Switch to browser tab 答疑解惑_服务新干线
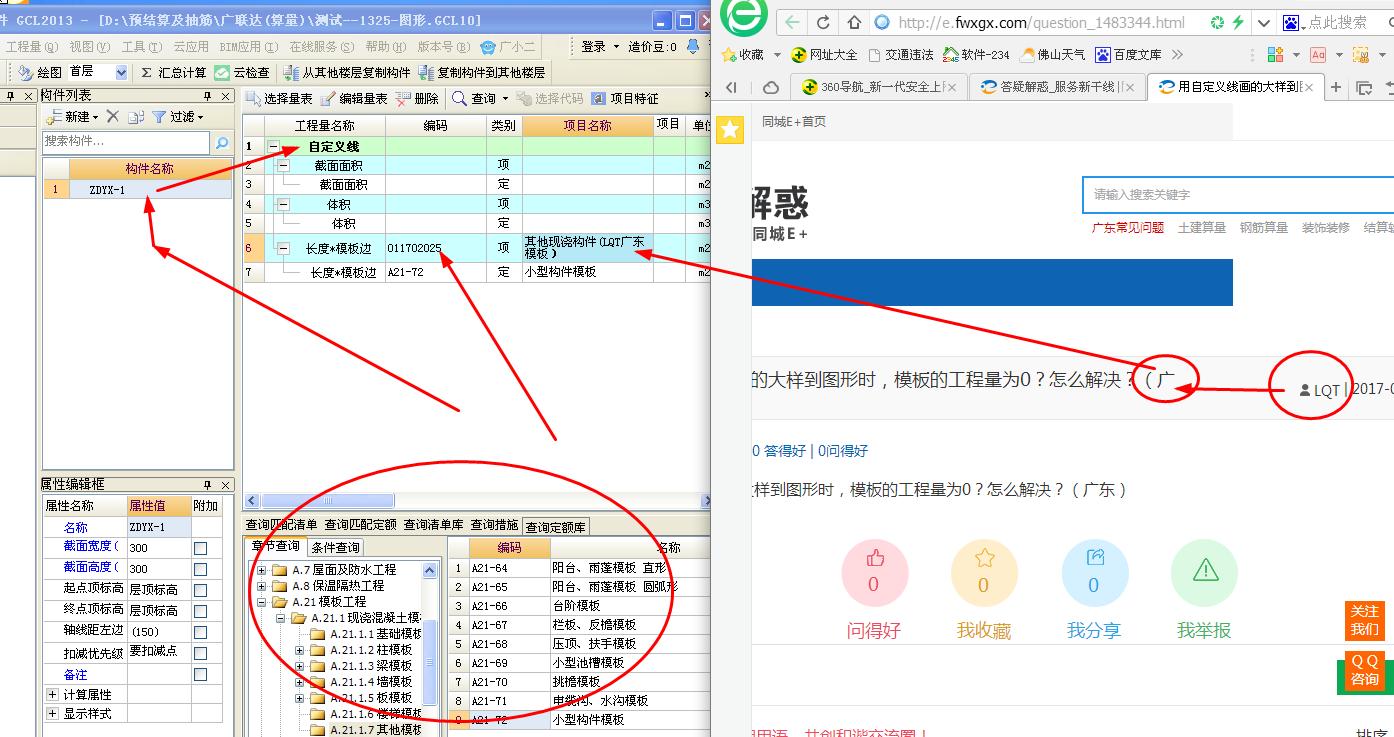This screenshot has width=1394, height=737. 1056,87
